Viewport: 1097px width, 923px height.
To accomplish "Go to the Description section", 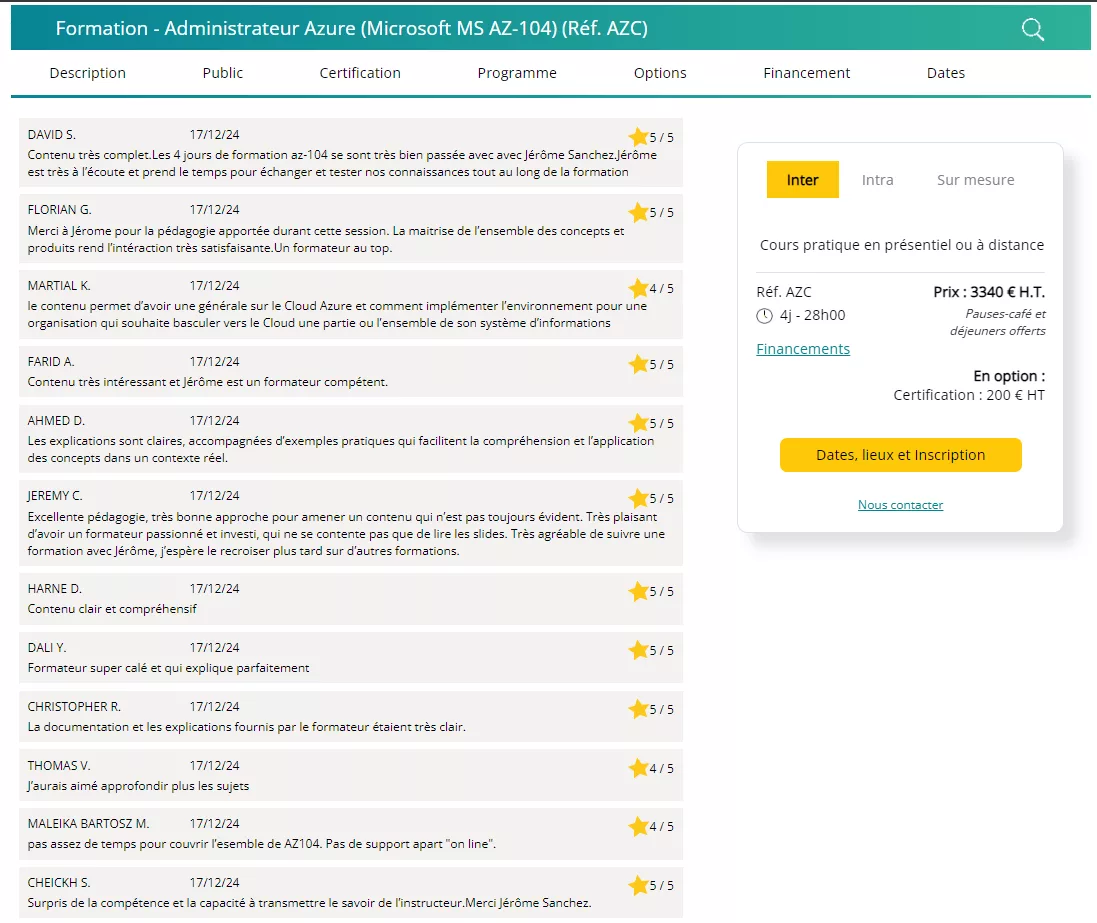I will (87, 73).
